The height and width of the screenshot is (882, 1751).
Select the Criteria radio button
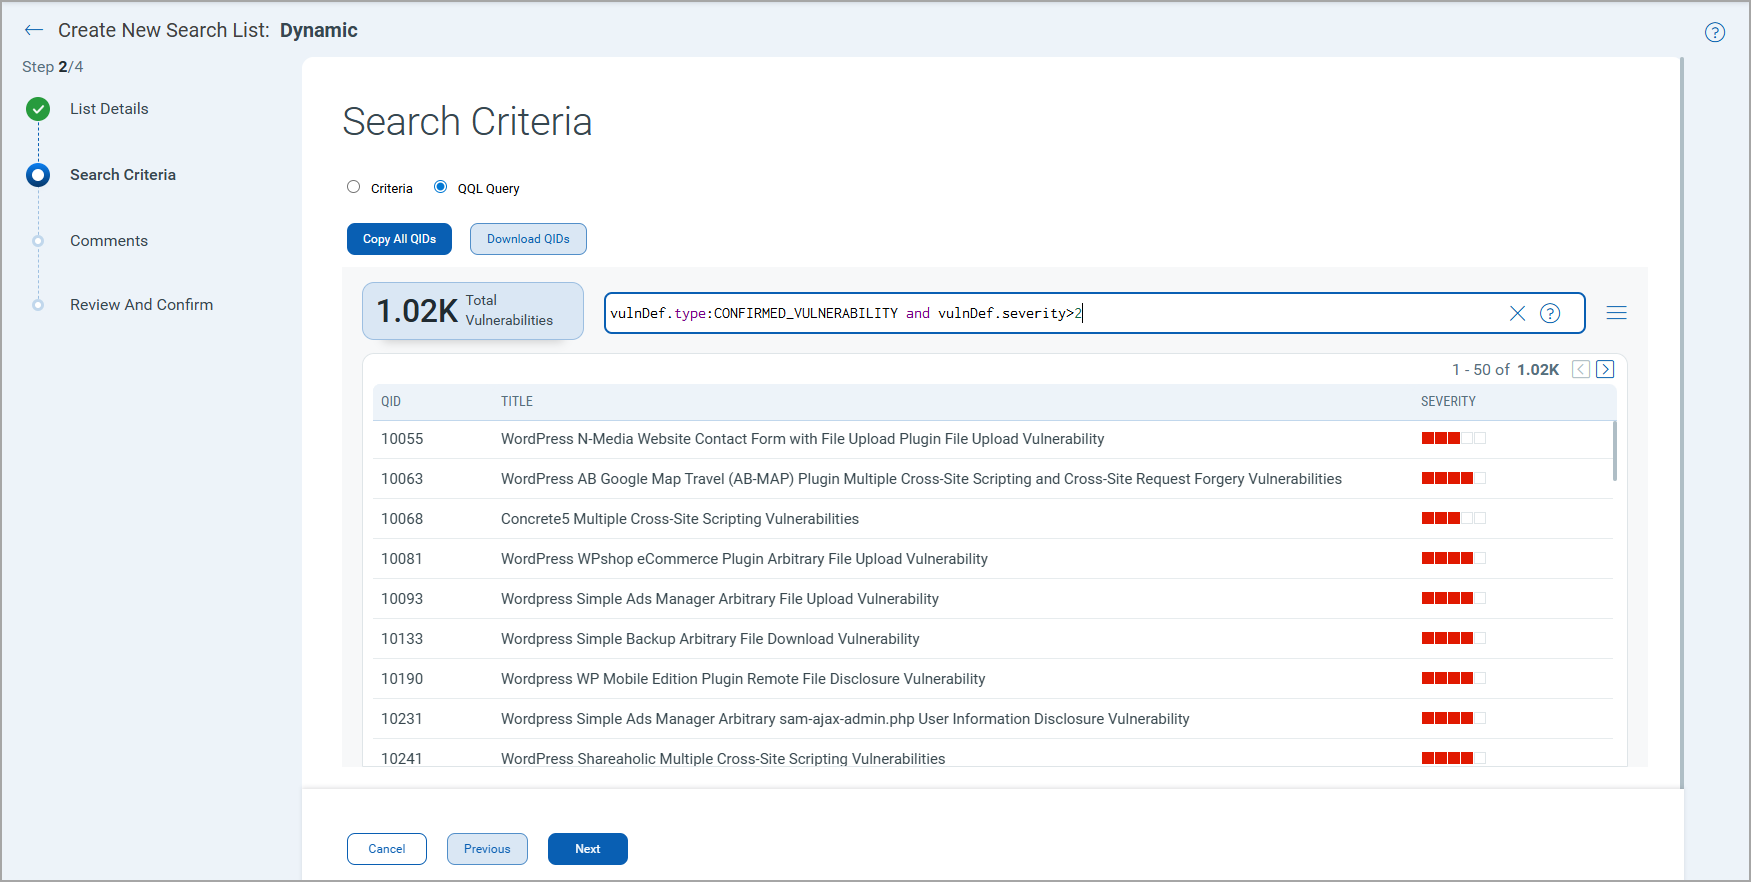[353, 187]
